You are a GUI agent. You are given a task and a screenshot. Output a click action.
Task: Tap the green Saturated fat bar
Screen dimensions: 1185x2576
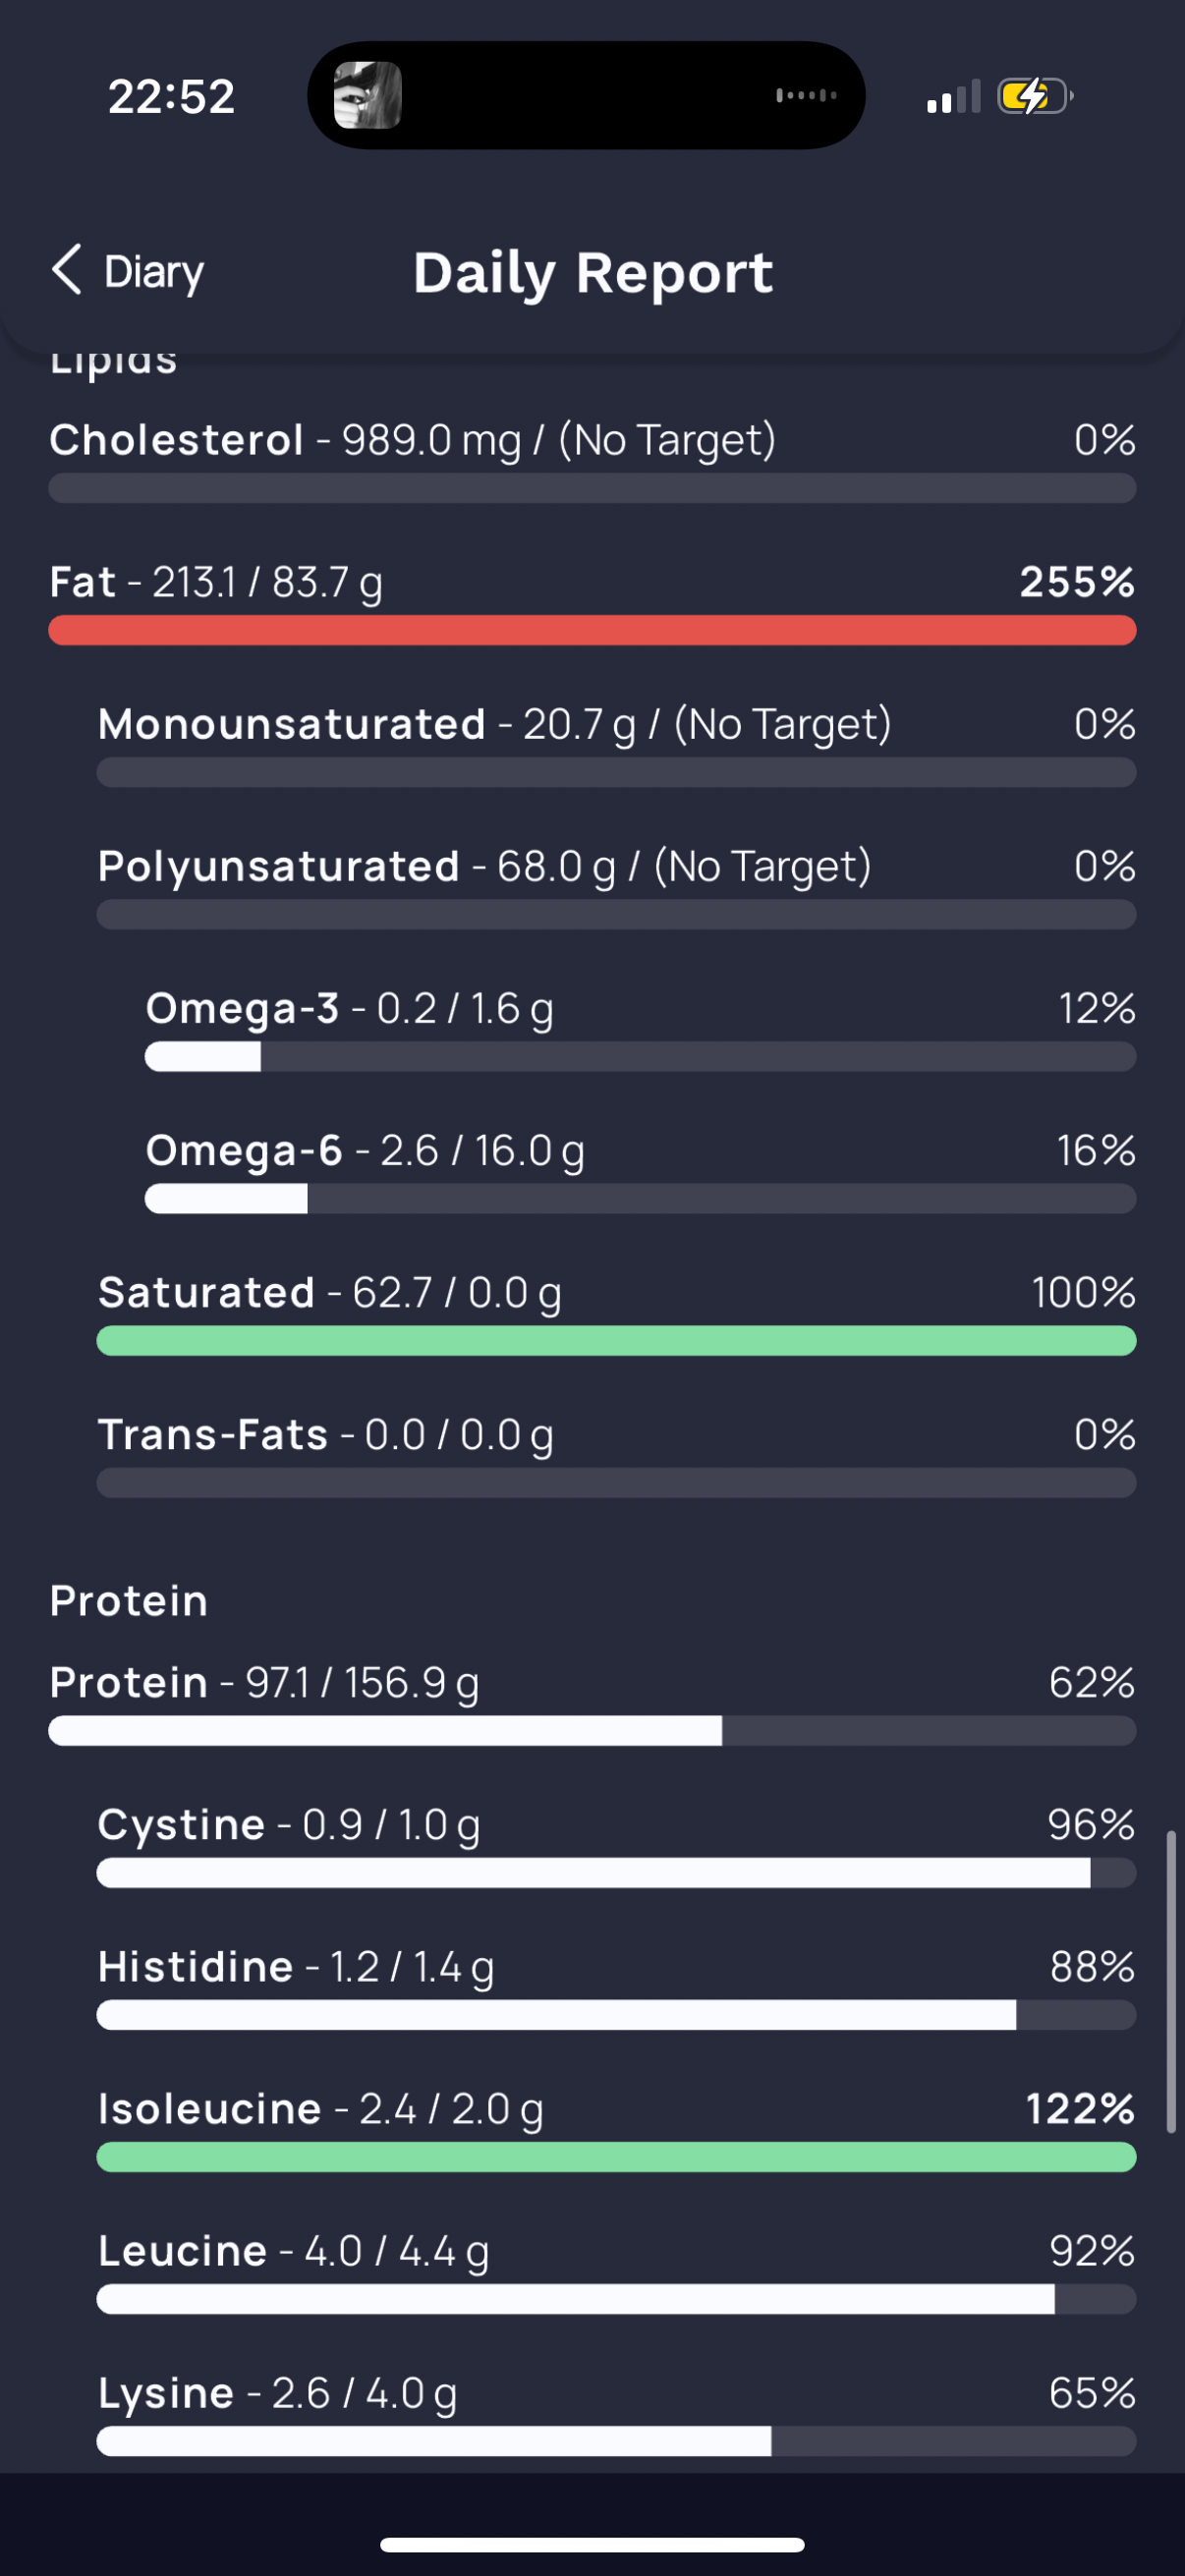pyautogui.click(x=616, y=1340)
